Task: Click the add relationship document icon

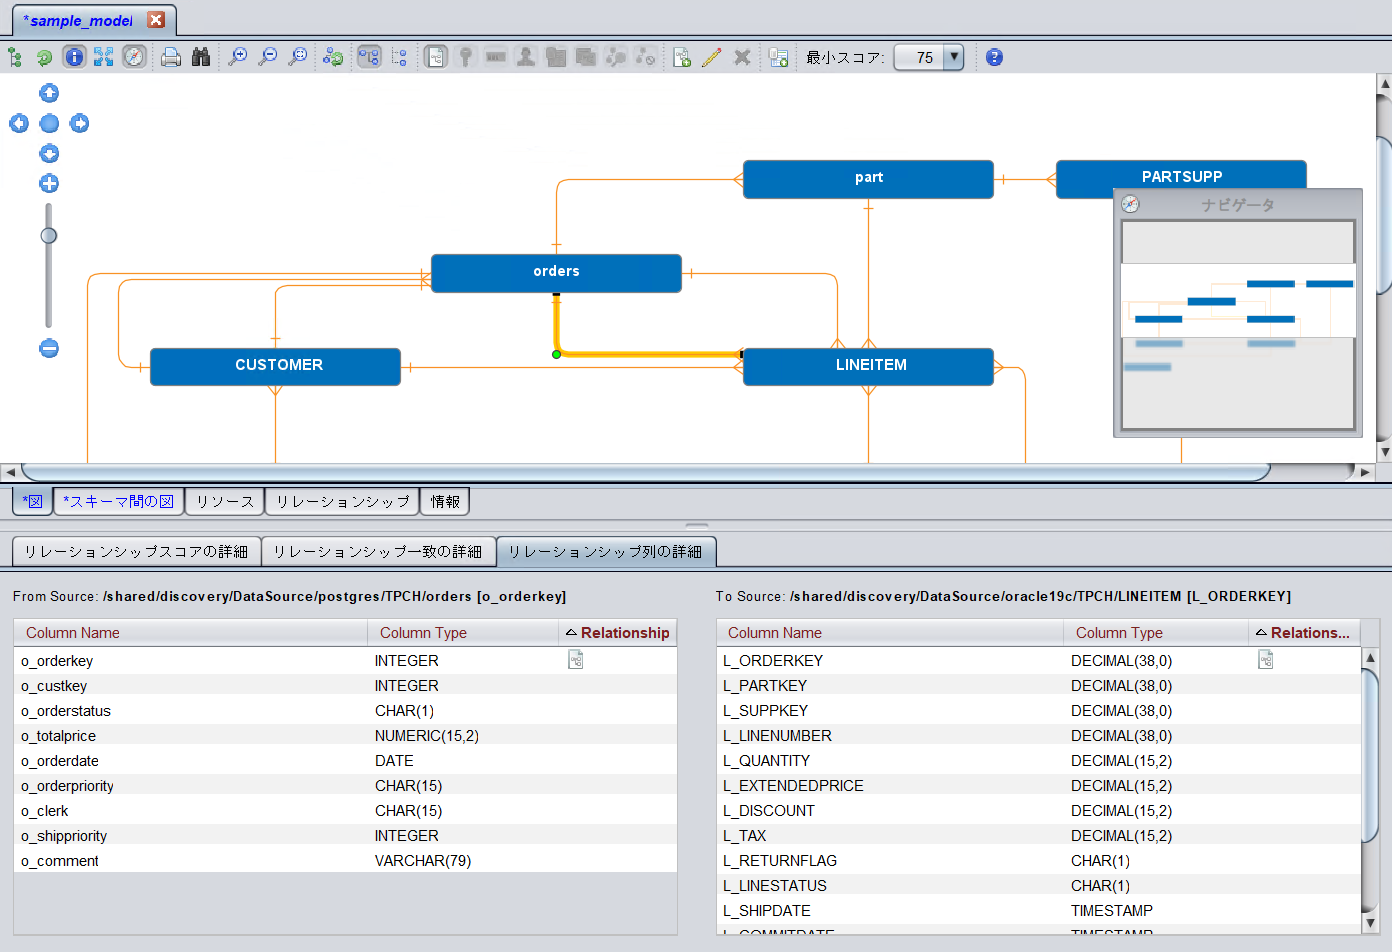Action: [x=682, y=57]
